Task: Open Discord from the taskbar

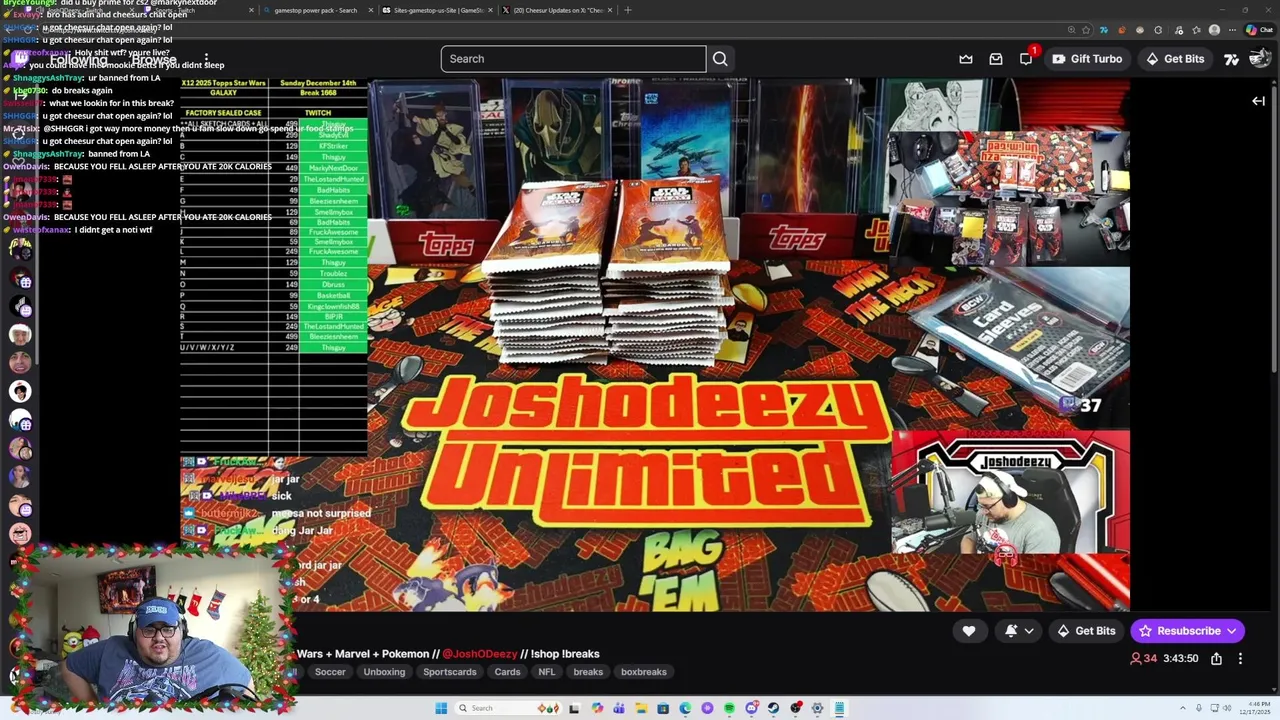Action: (752, 708)
